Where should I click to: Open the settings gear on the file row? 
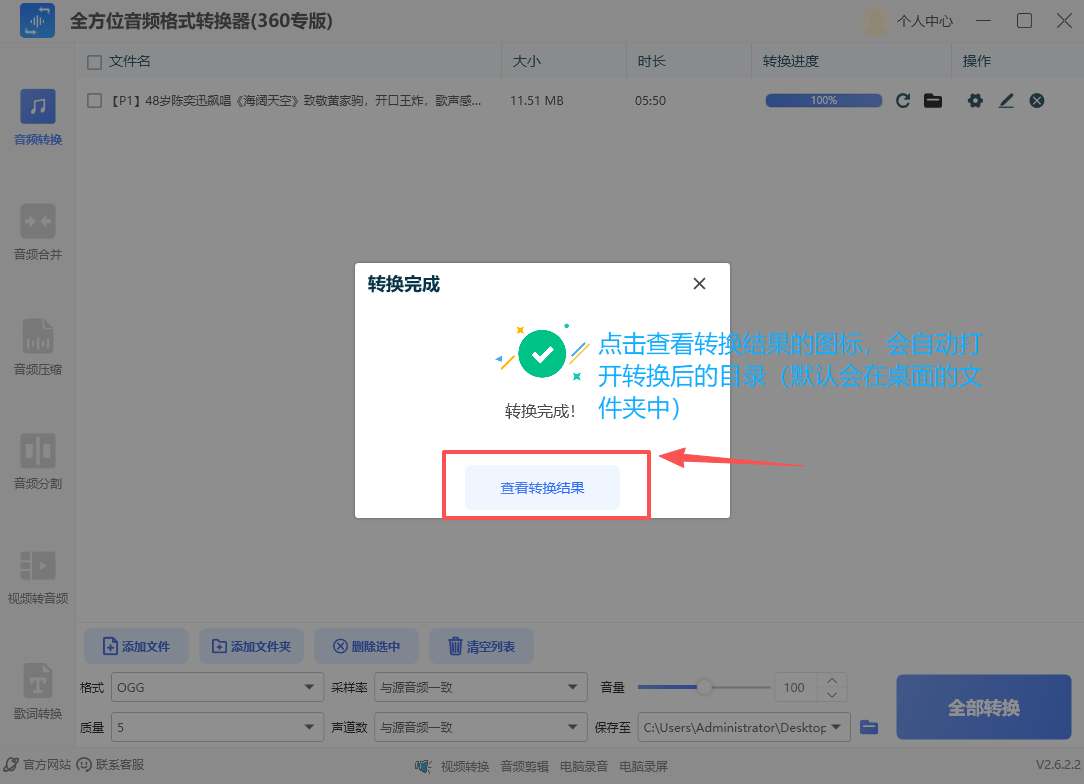tap(975, 100)
